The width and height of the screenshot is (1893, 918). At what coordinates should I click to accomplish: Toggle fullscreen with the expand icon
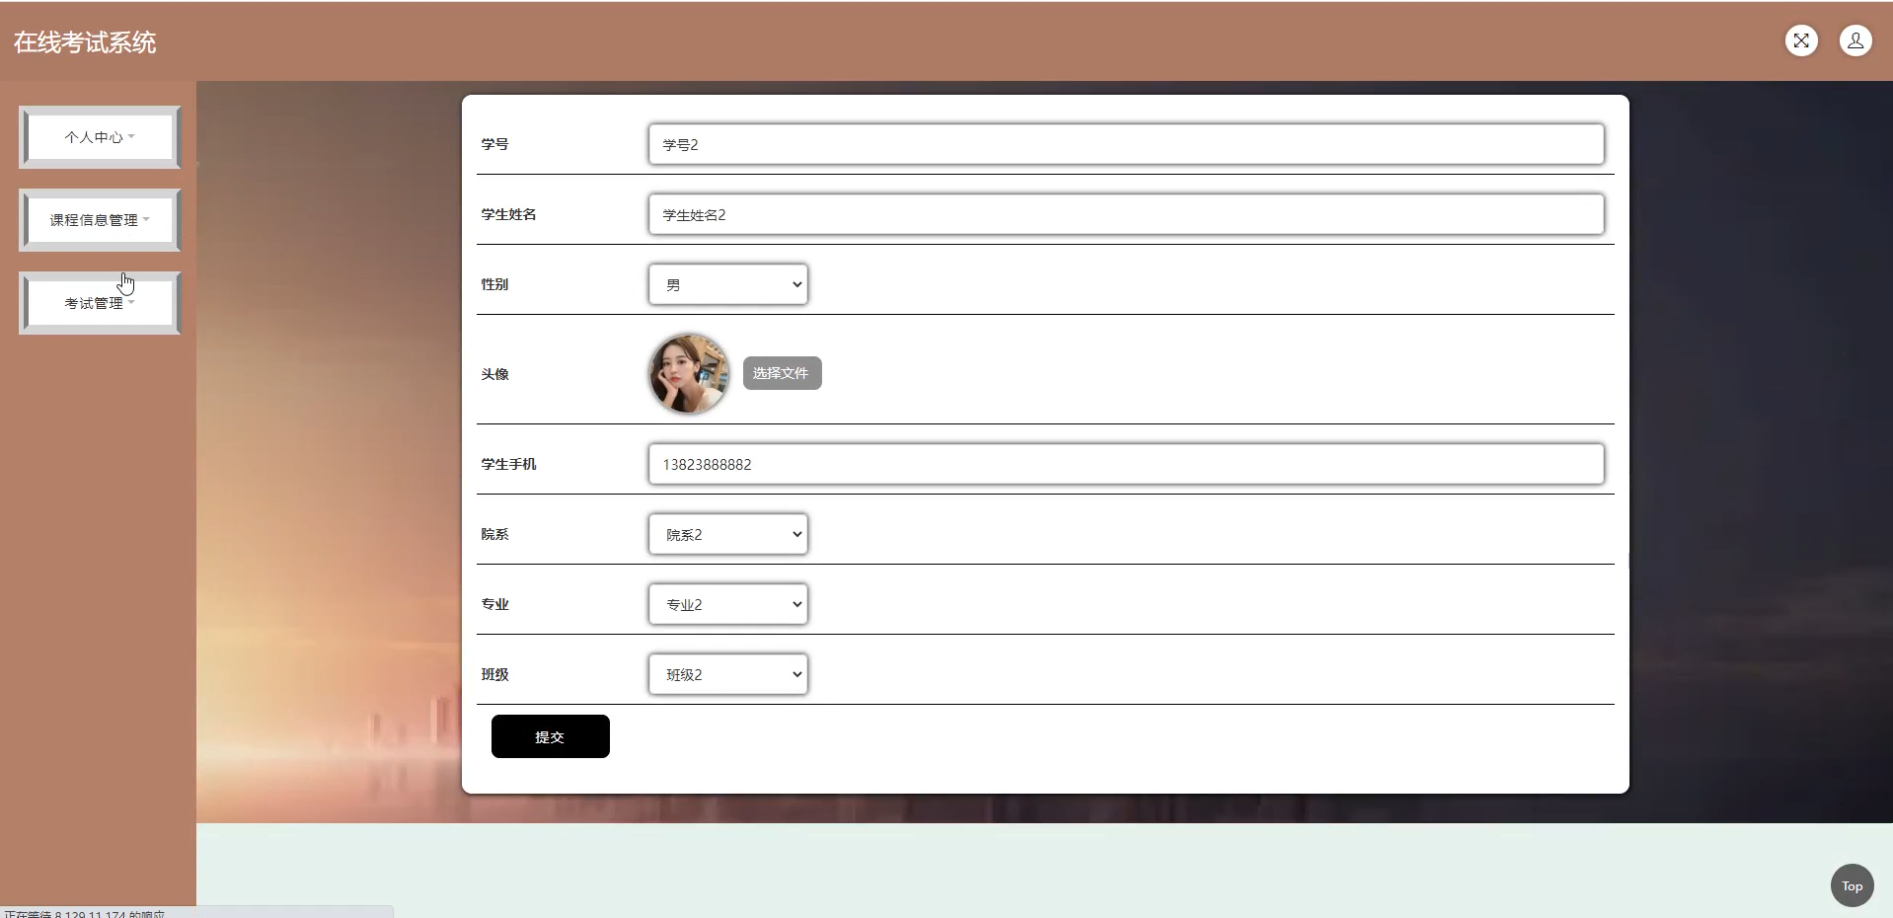point(1801,41)
